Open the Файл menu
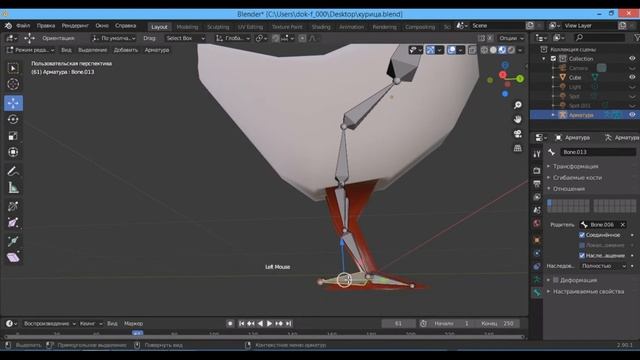 click(23, 26)
